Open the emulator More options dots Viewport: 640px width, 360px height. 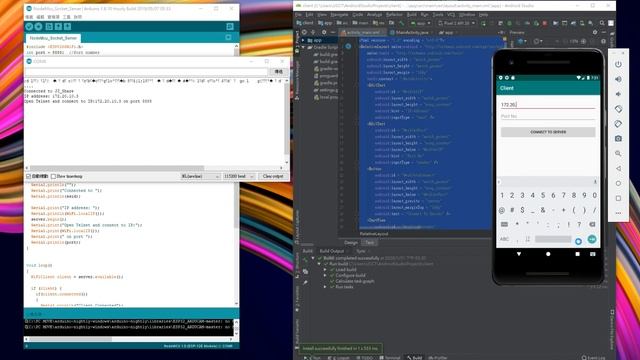[x=618, y=213]
